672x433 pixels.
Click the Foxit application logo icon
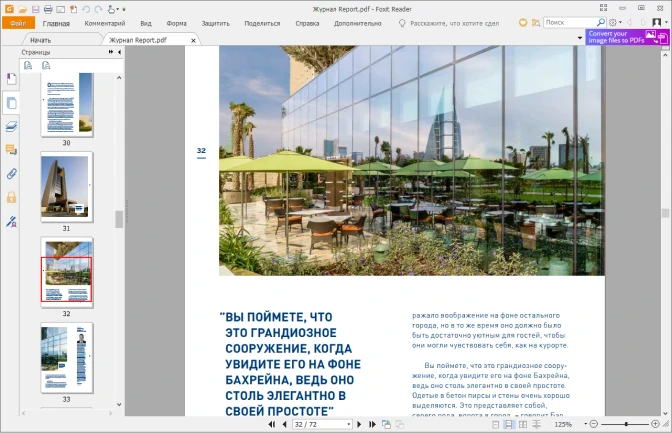point(9,9)
